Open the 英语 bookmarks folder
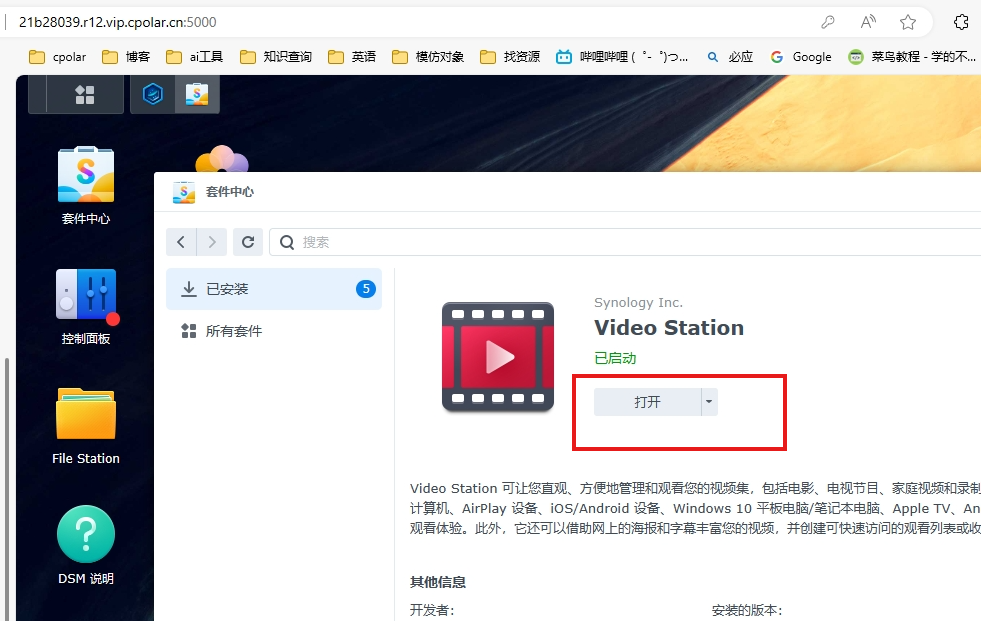 pyautogui.click(x=352, y=57)
